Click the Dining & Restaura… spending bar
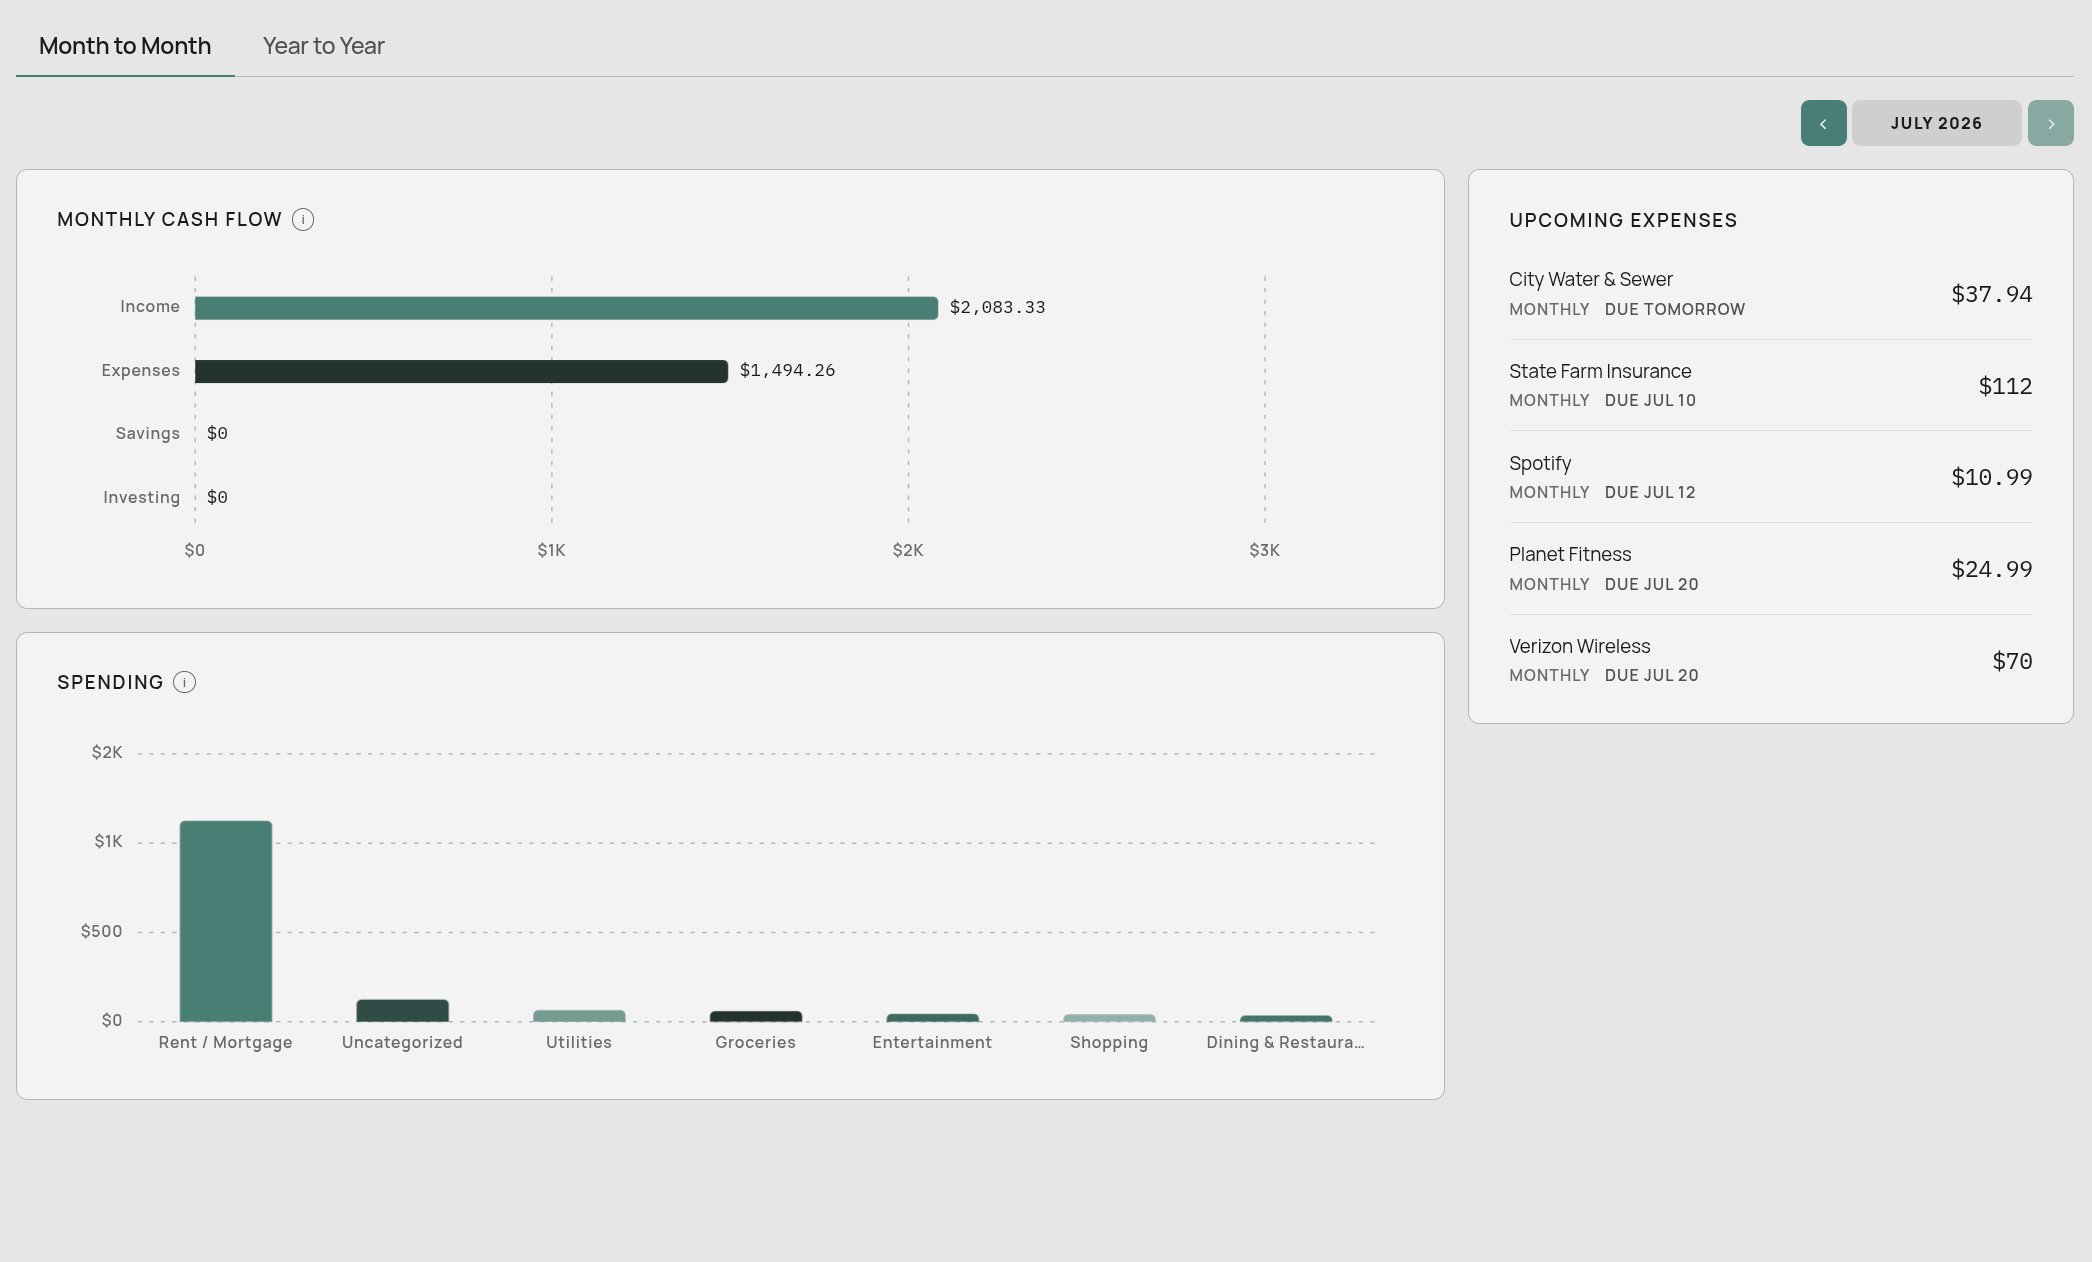Screen dimensions: 2092x1262 coord(1286,1018)
